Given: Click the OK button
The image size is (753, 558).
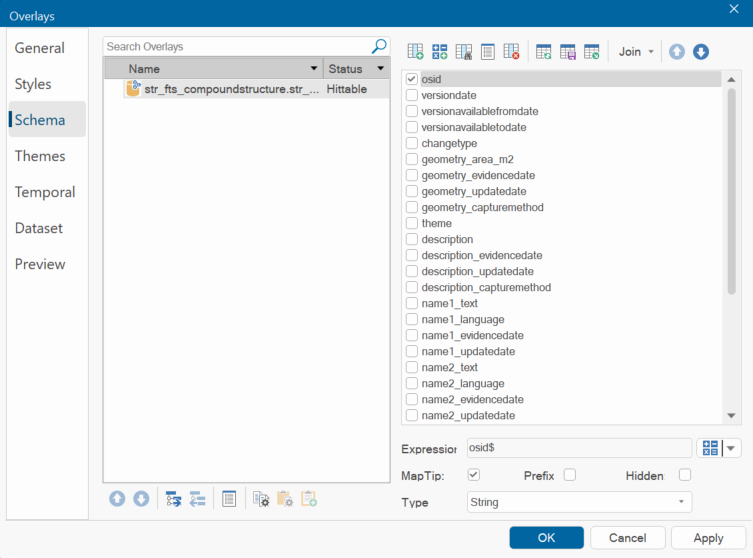Looking at the screenshot, I should (x=547, y=537).
